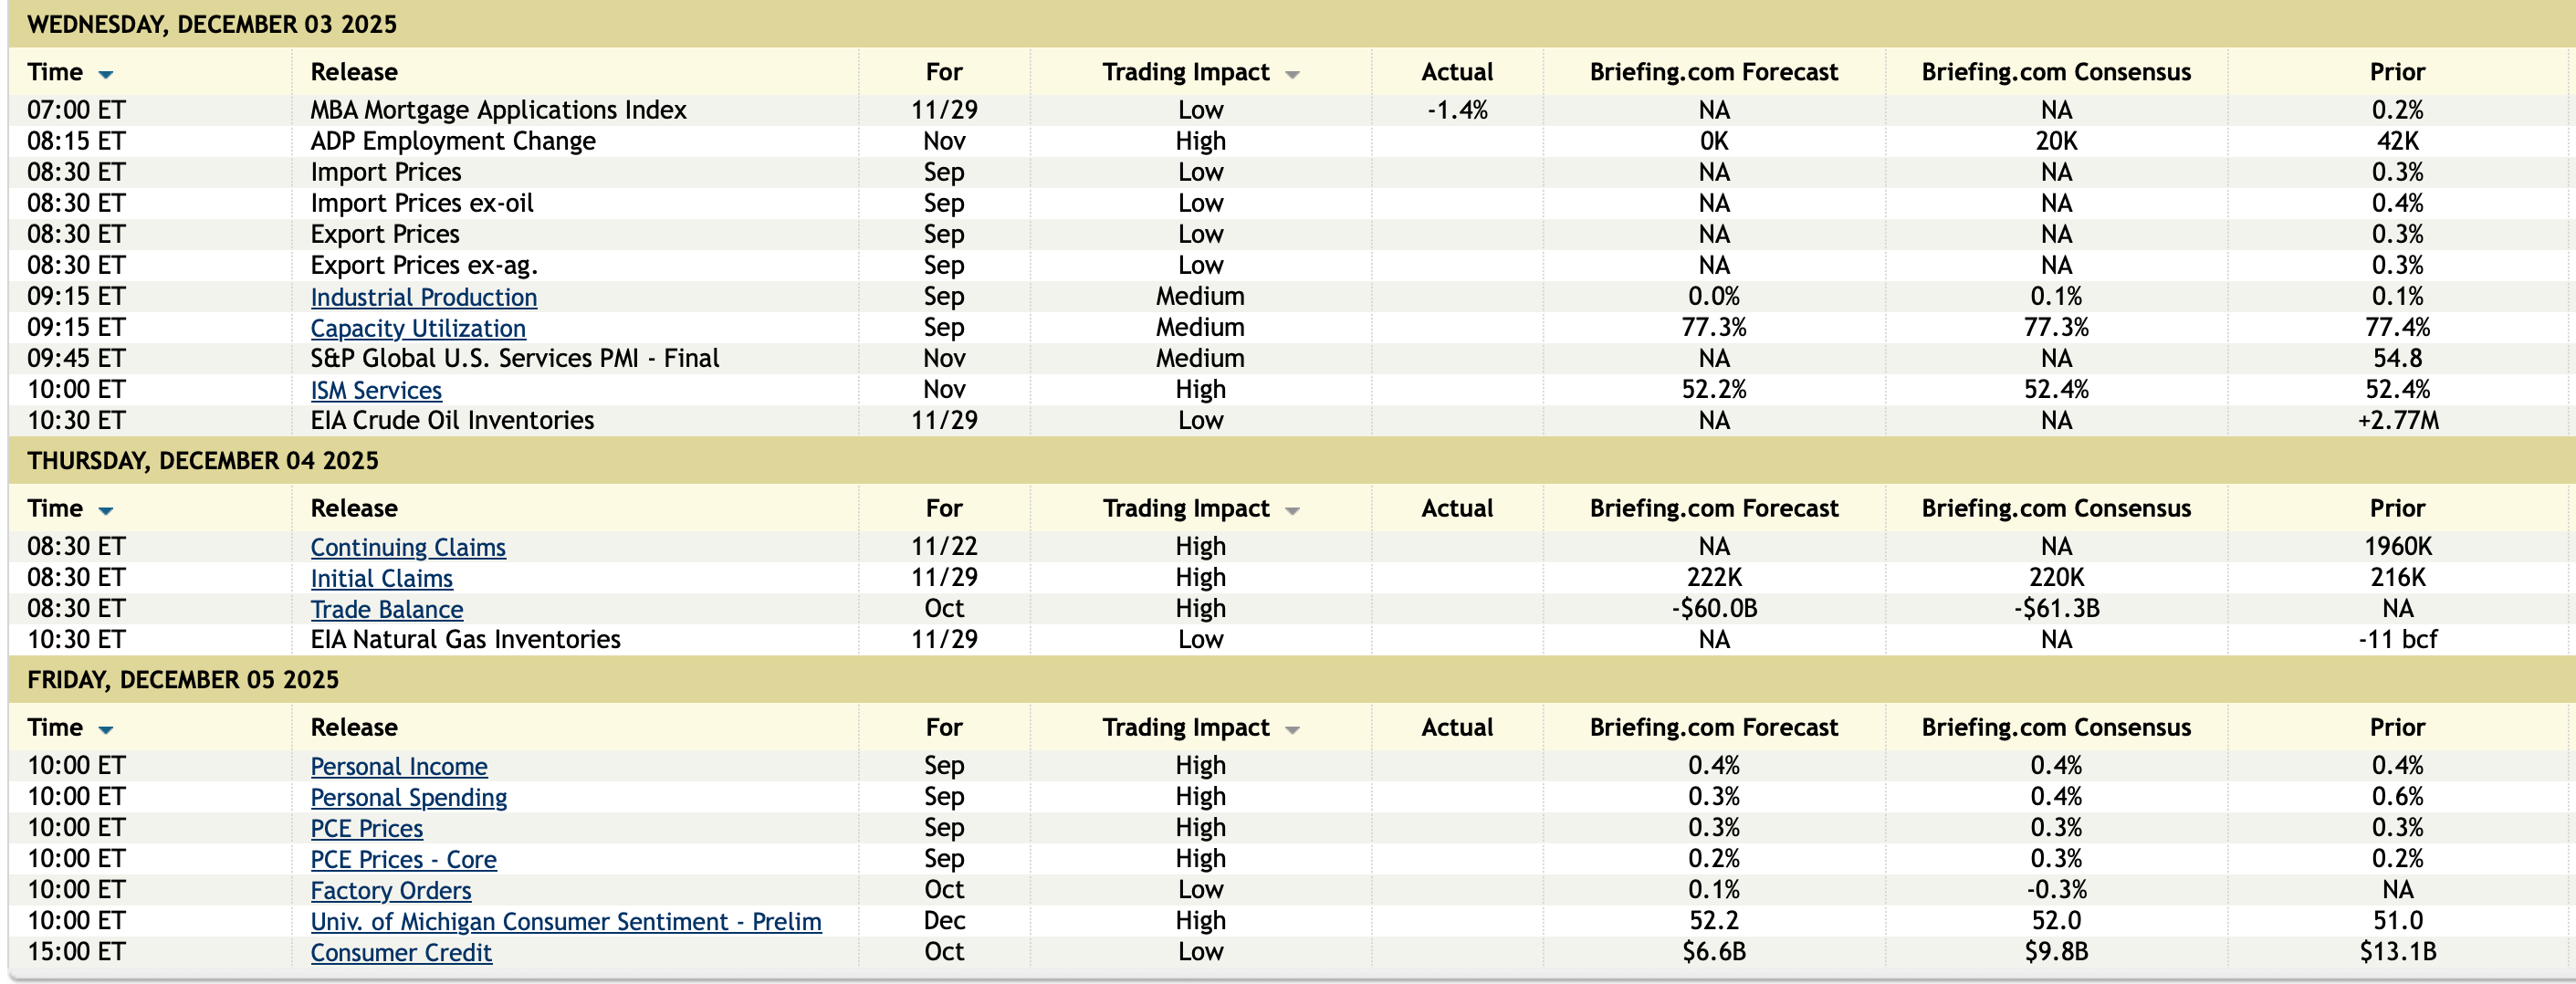This screenshot has height=984, width=2576.
Task: Open the Personal Income link
Action: [x=399, y=766]
